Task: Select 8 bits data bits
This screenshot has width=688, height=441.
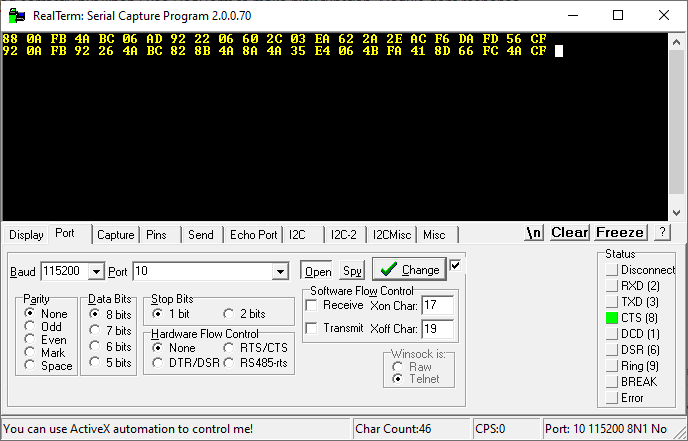Action: tap(110, 314)
